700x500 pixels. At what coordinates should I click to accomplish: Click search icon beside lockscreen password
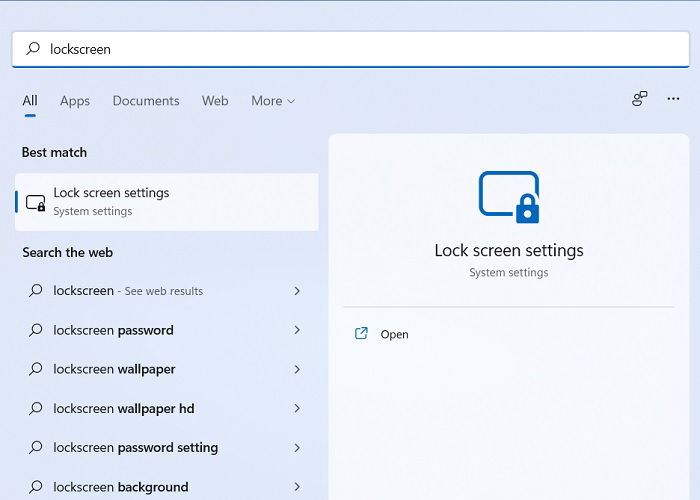pyautogui.click(x=36, y=330)
